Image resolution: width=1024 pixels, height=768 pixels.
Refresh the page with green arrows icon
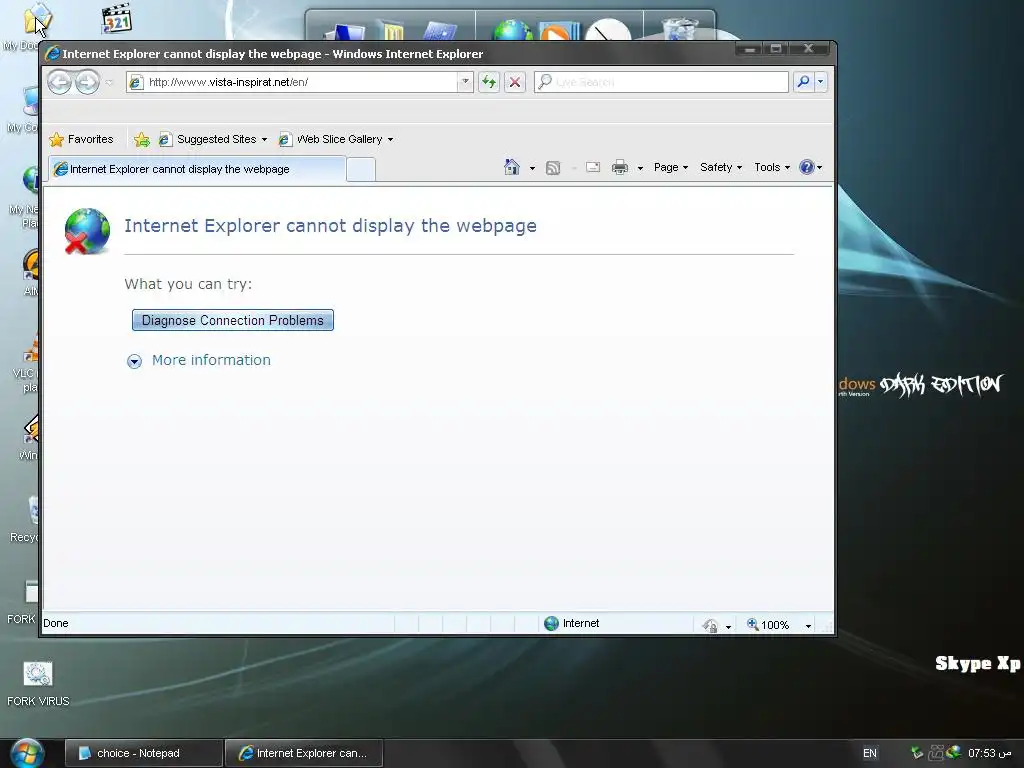coord(488,82)
